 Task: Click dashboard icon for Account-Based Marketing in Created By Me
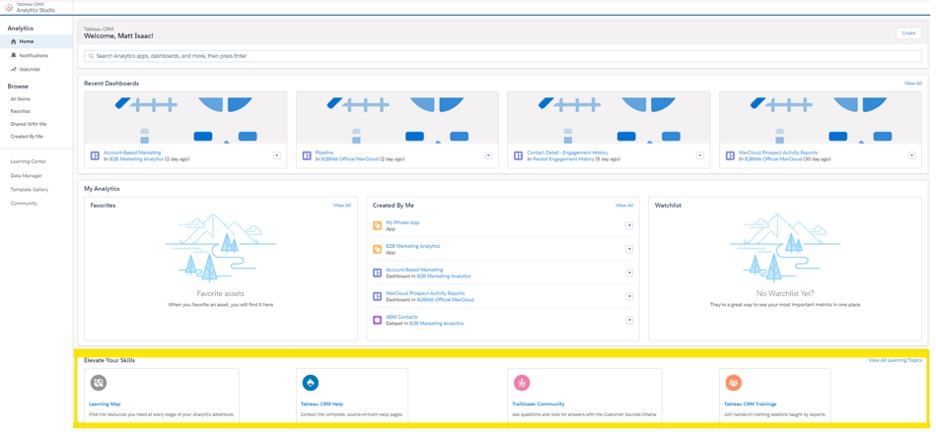(x=377, y=273)
